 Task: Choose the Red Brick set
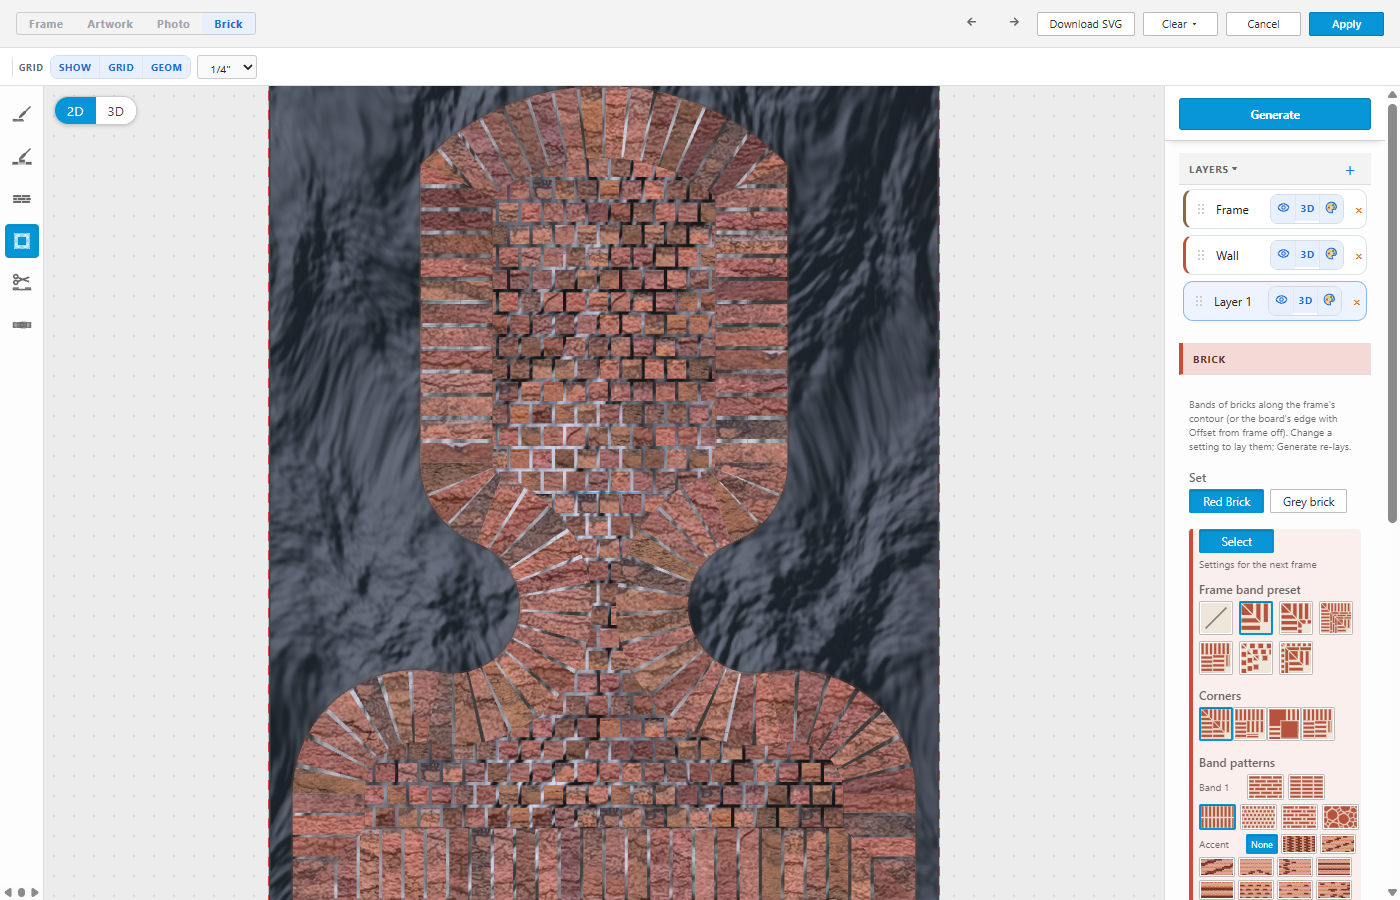coord(1226,501)
